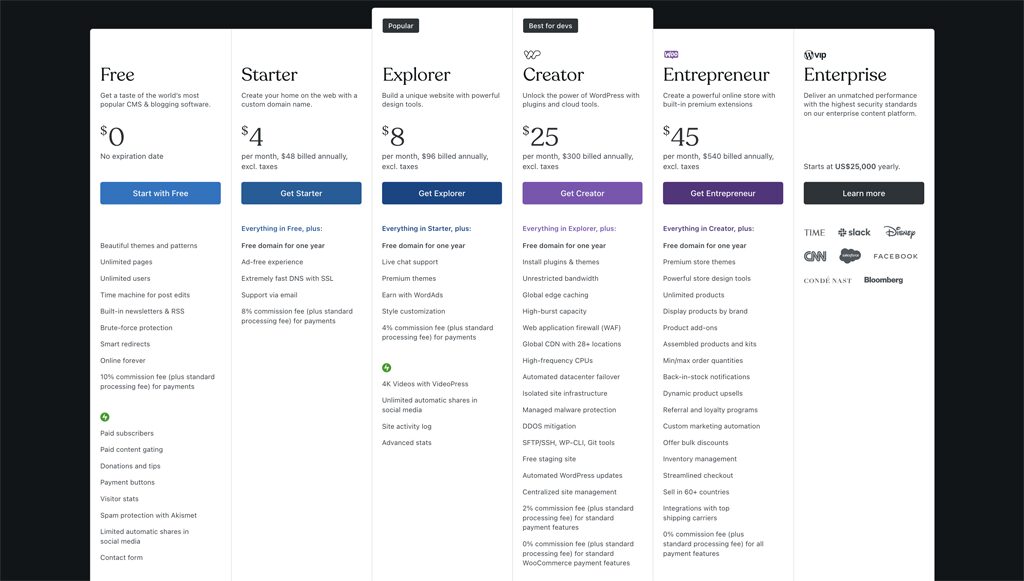Click the purple Get Creator button
The width and height of the screenshot is (1024, 581).
[x=583, y=193]
